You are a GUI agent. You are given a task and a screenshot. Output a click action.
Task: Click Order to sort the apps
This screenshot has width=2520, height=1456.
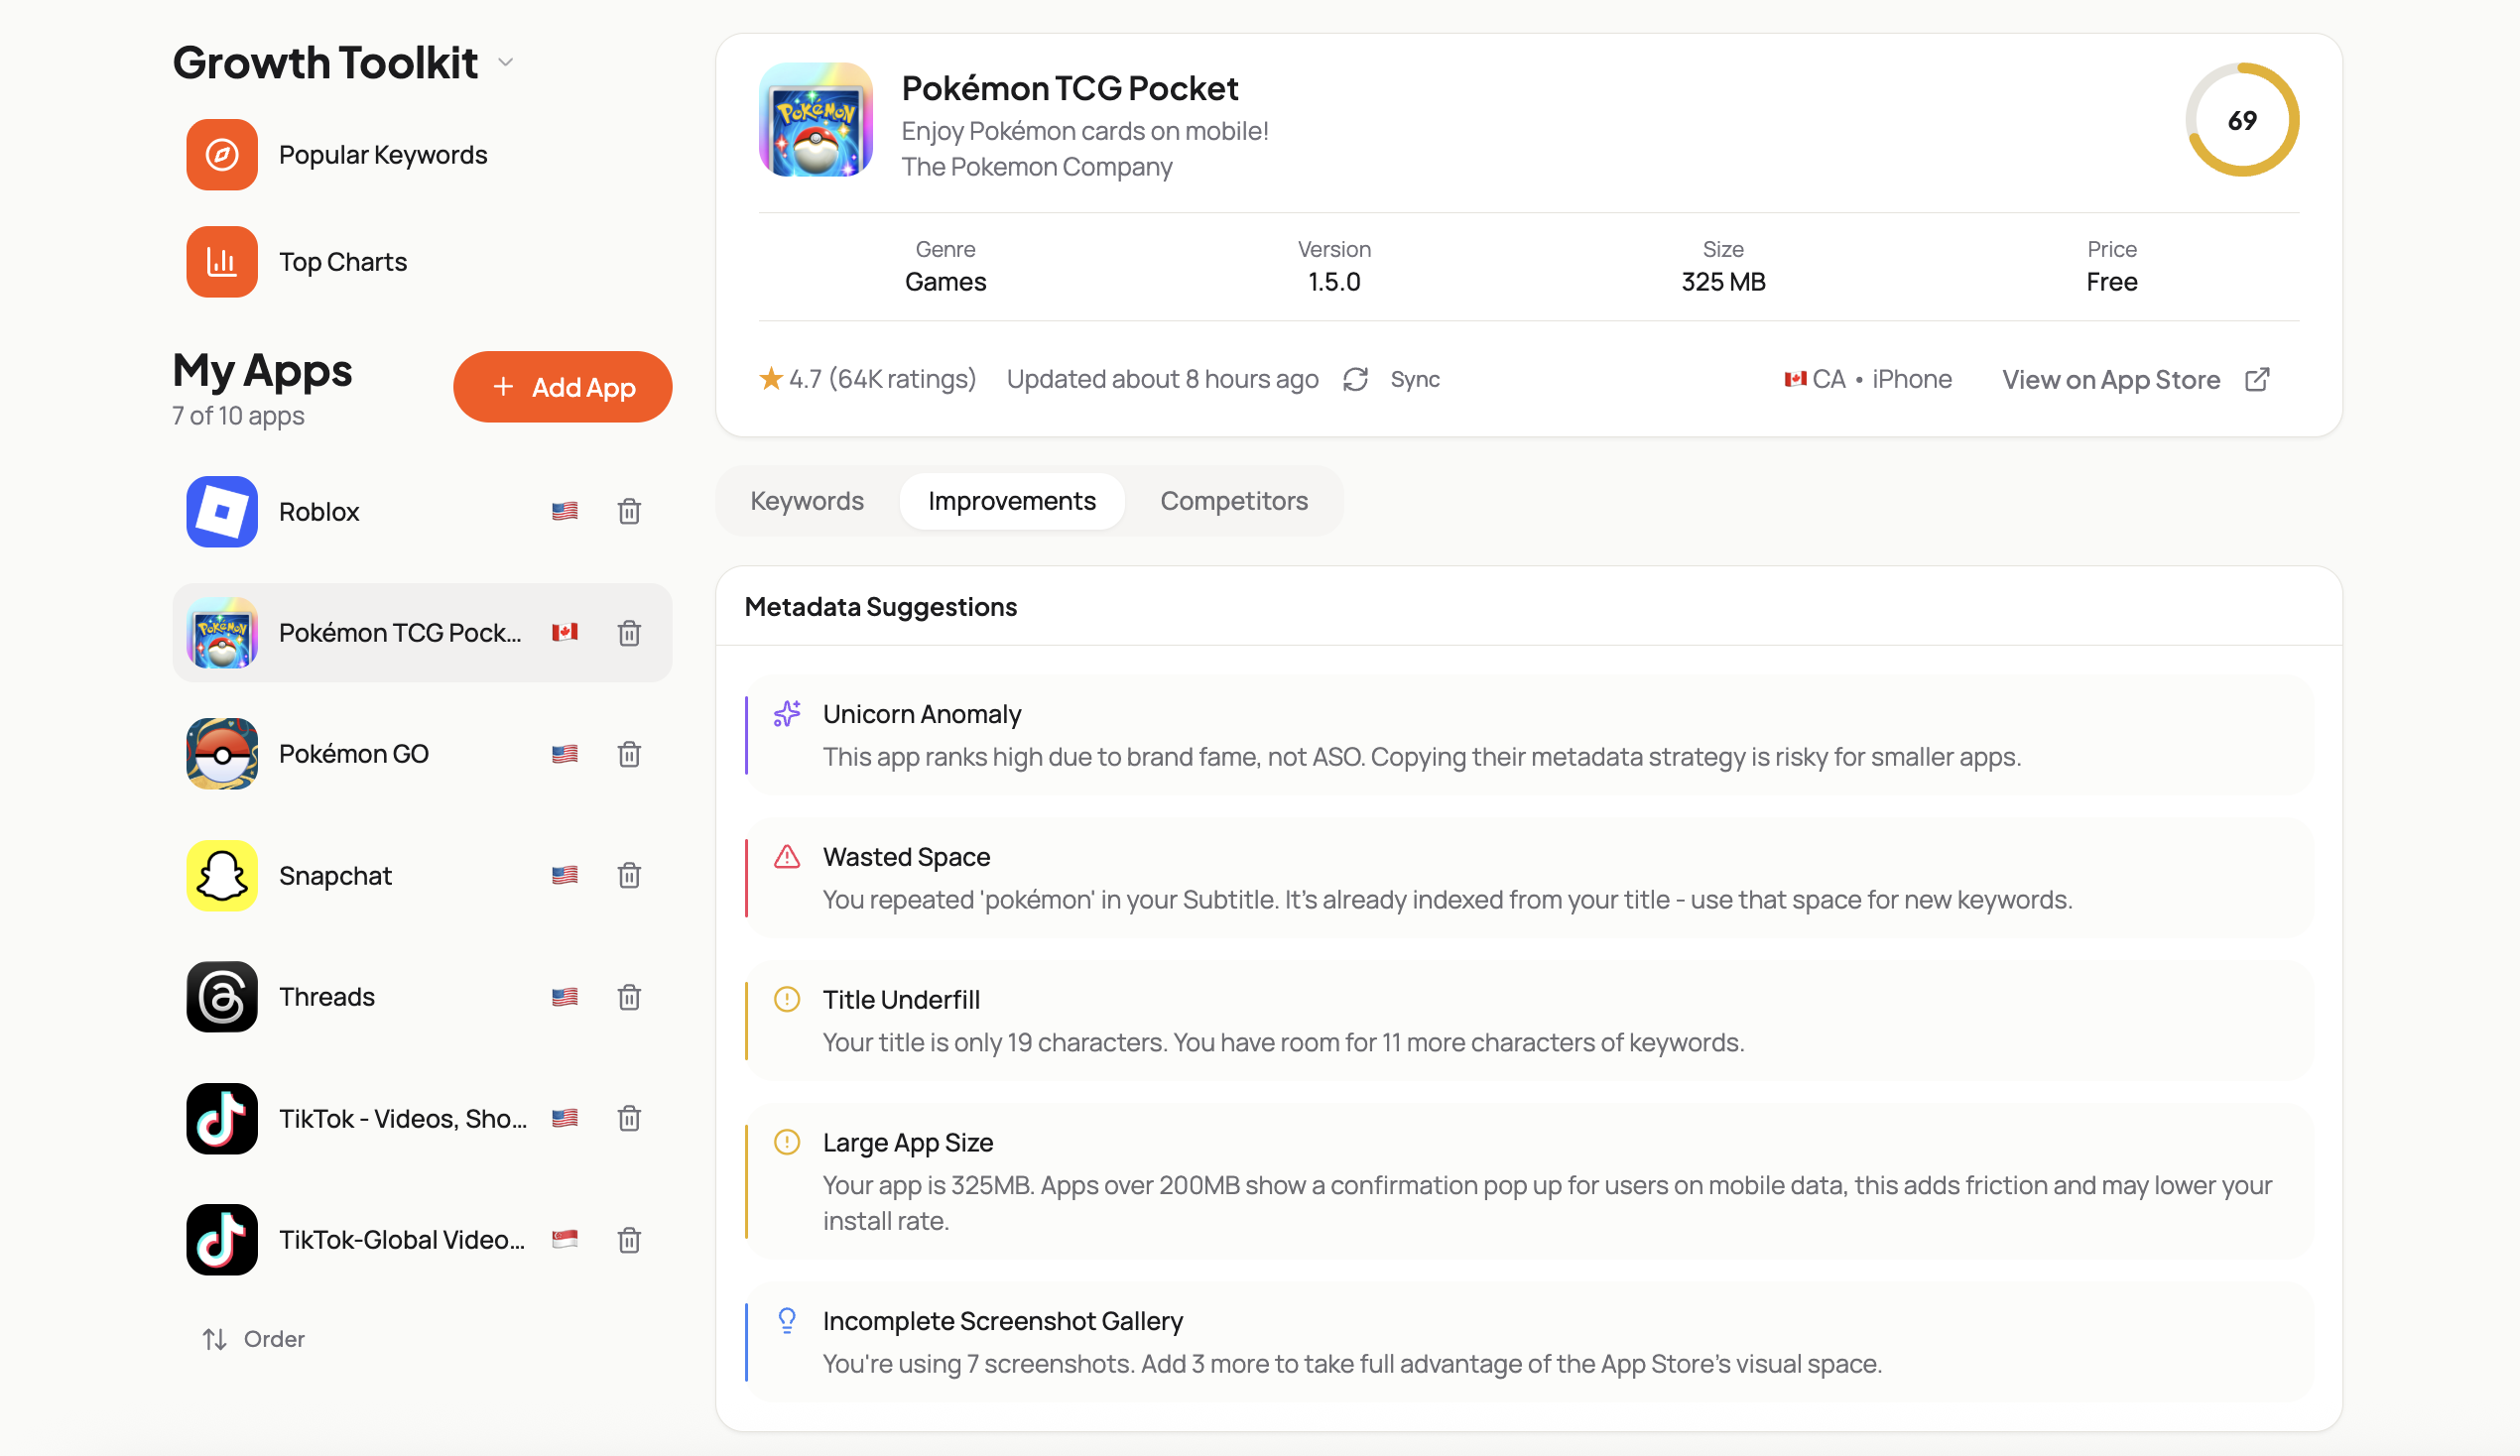[254, 1339]
